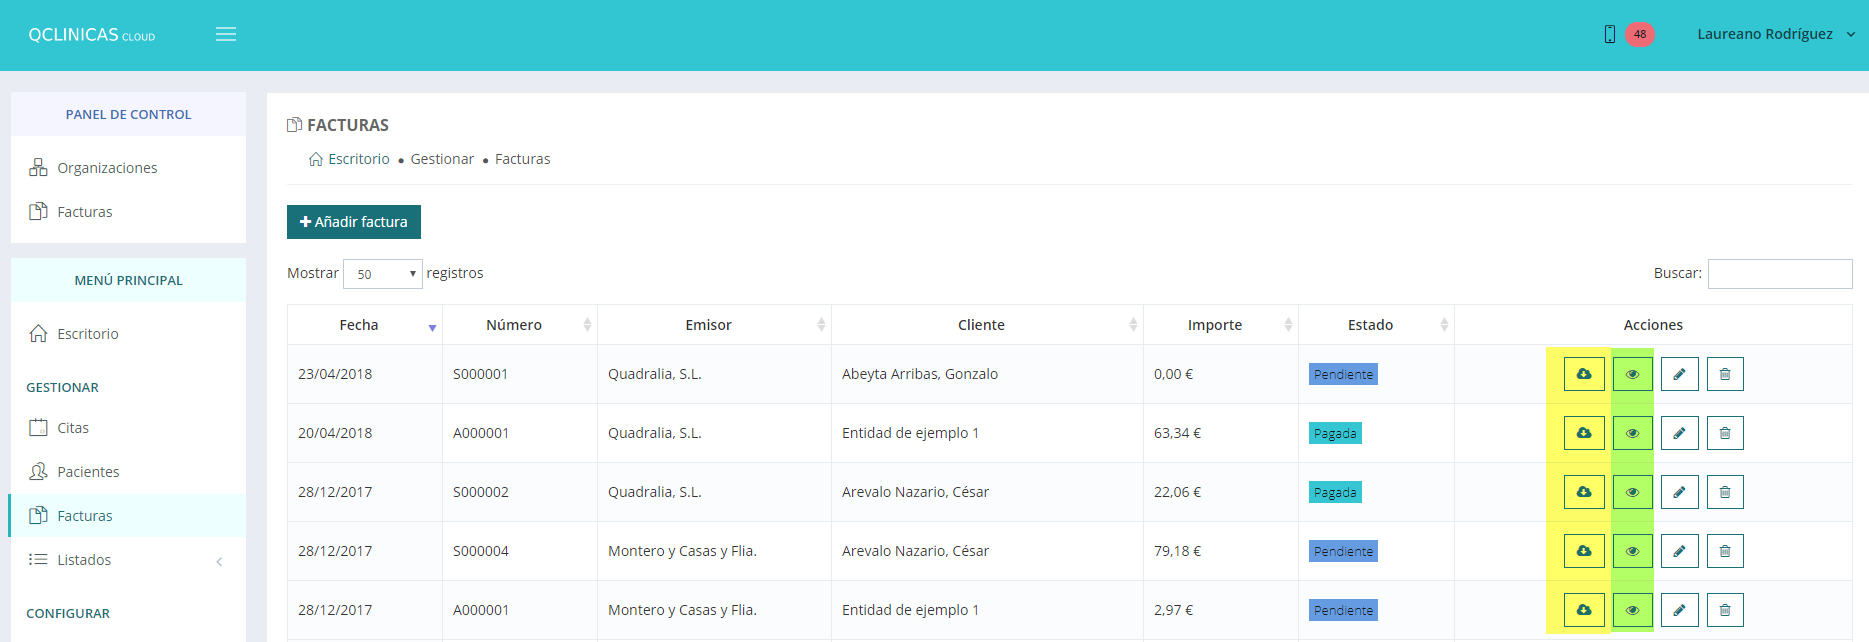Click the mobile phone notification icon
Screen dimensions: 1869x642
click(1609, 34)
